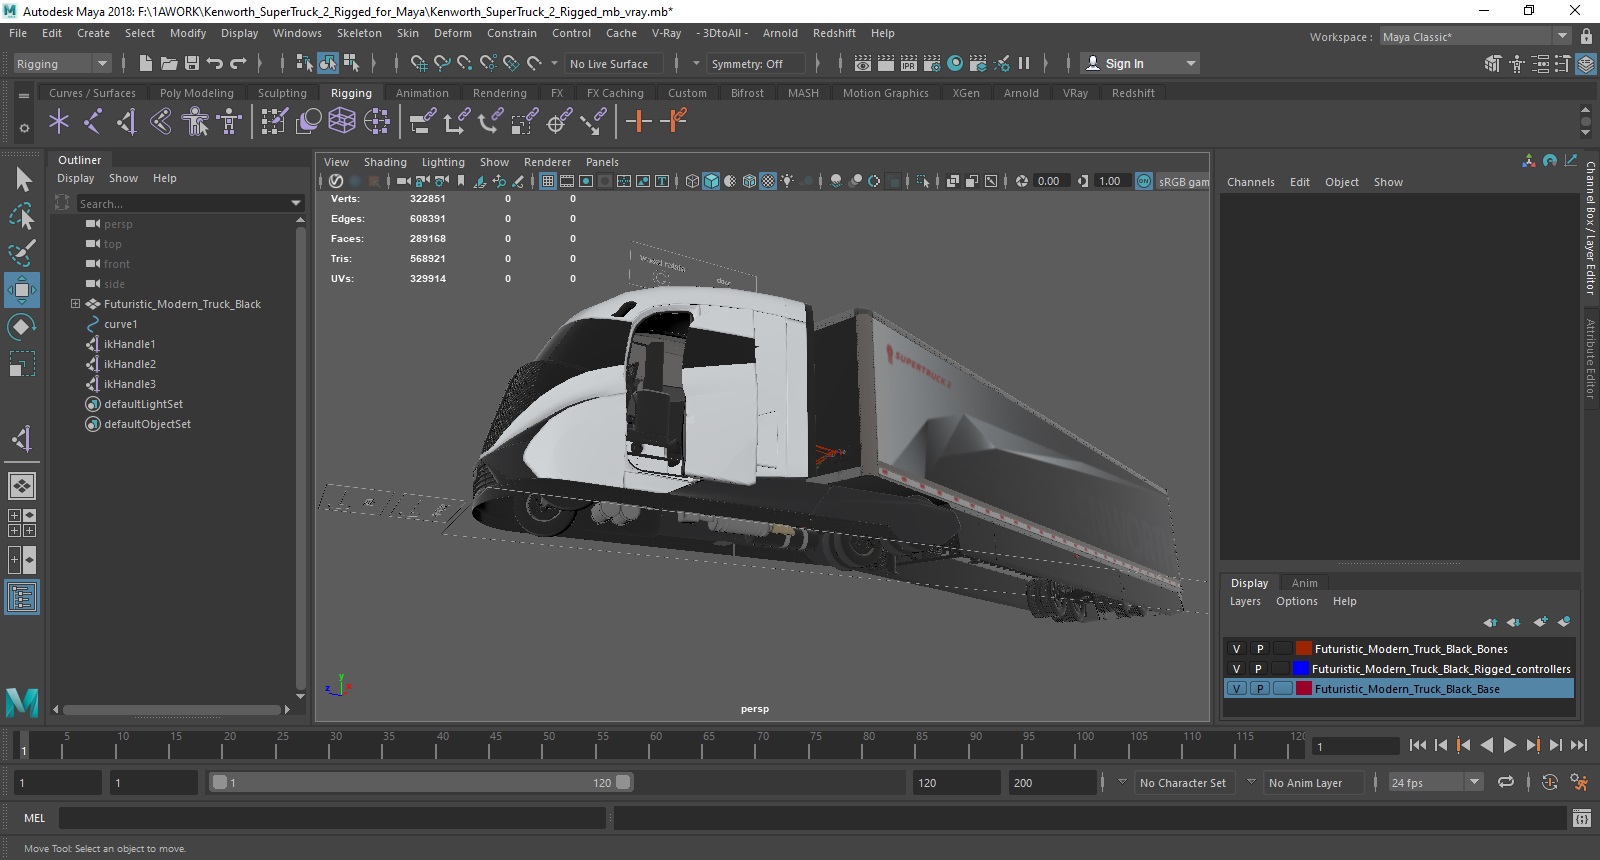Activate the Paint selection tool

[x=22, y=252]
